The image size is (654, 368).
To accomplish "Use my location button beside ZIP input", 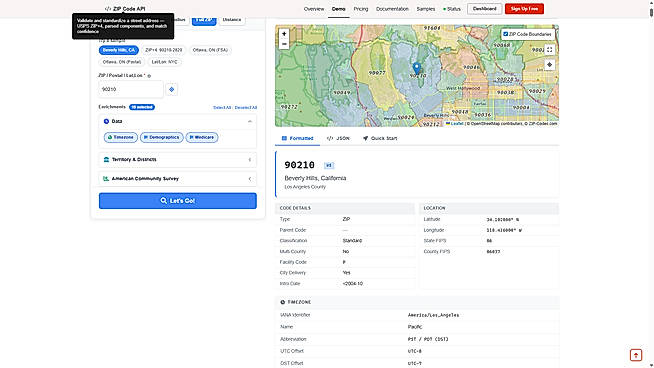I will point(171,89).
